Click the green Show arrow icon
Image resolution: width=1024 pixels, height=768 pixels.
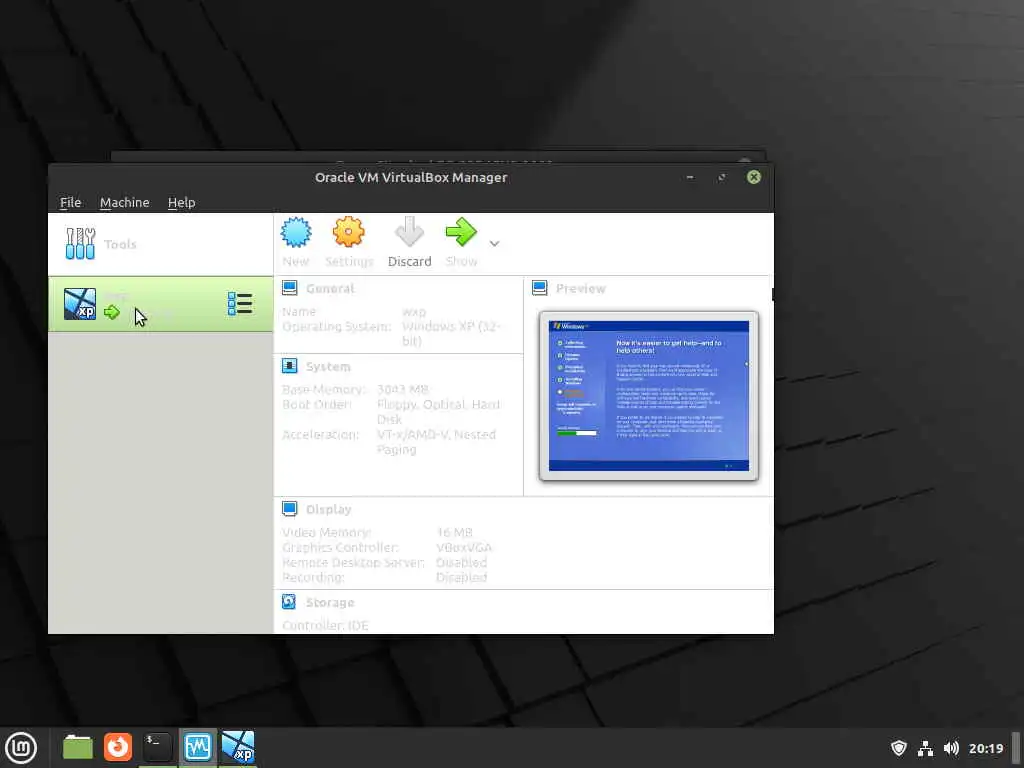click(x=461, y=232)
